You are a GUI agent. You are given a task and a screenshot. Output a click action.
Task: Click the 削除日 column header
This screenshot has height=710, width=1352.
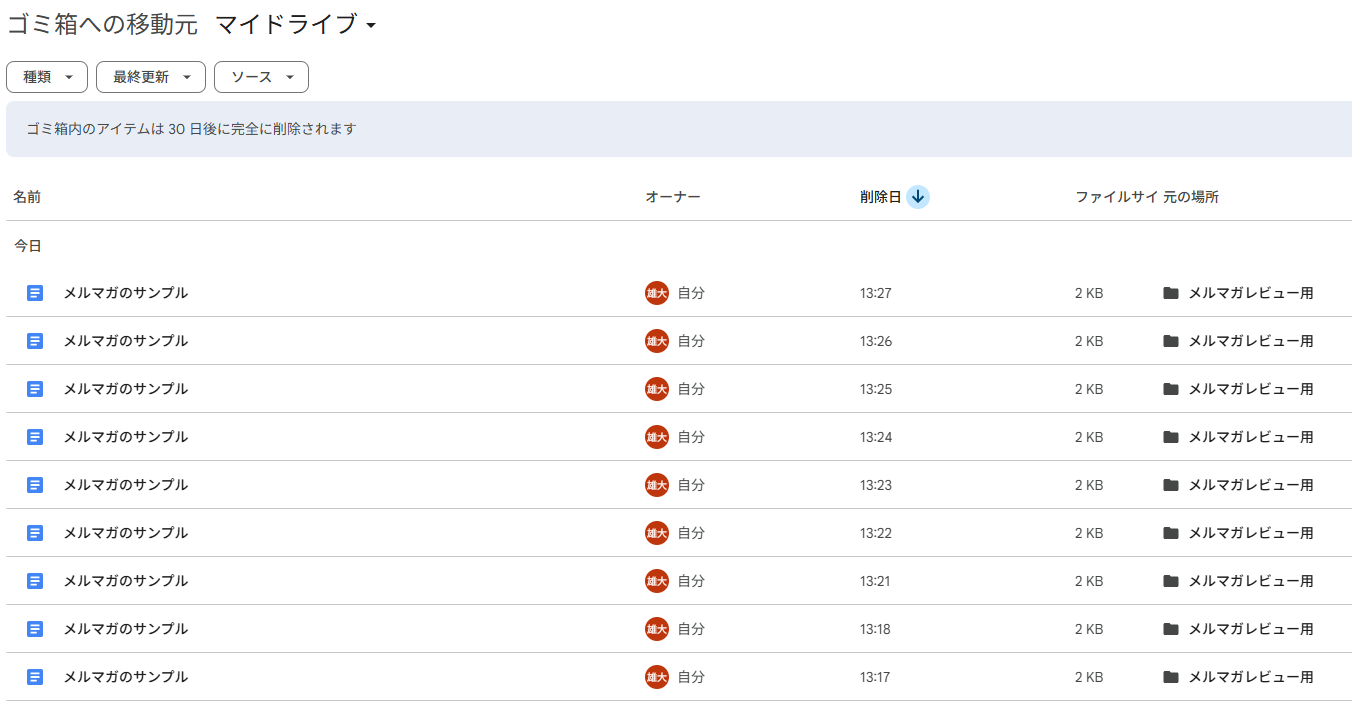tap(880, 197)
